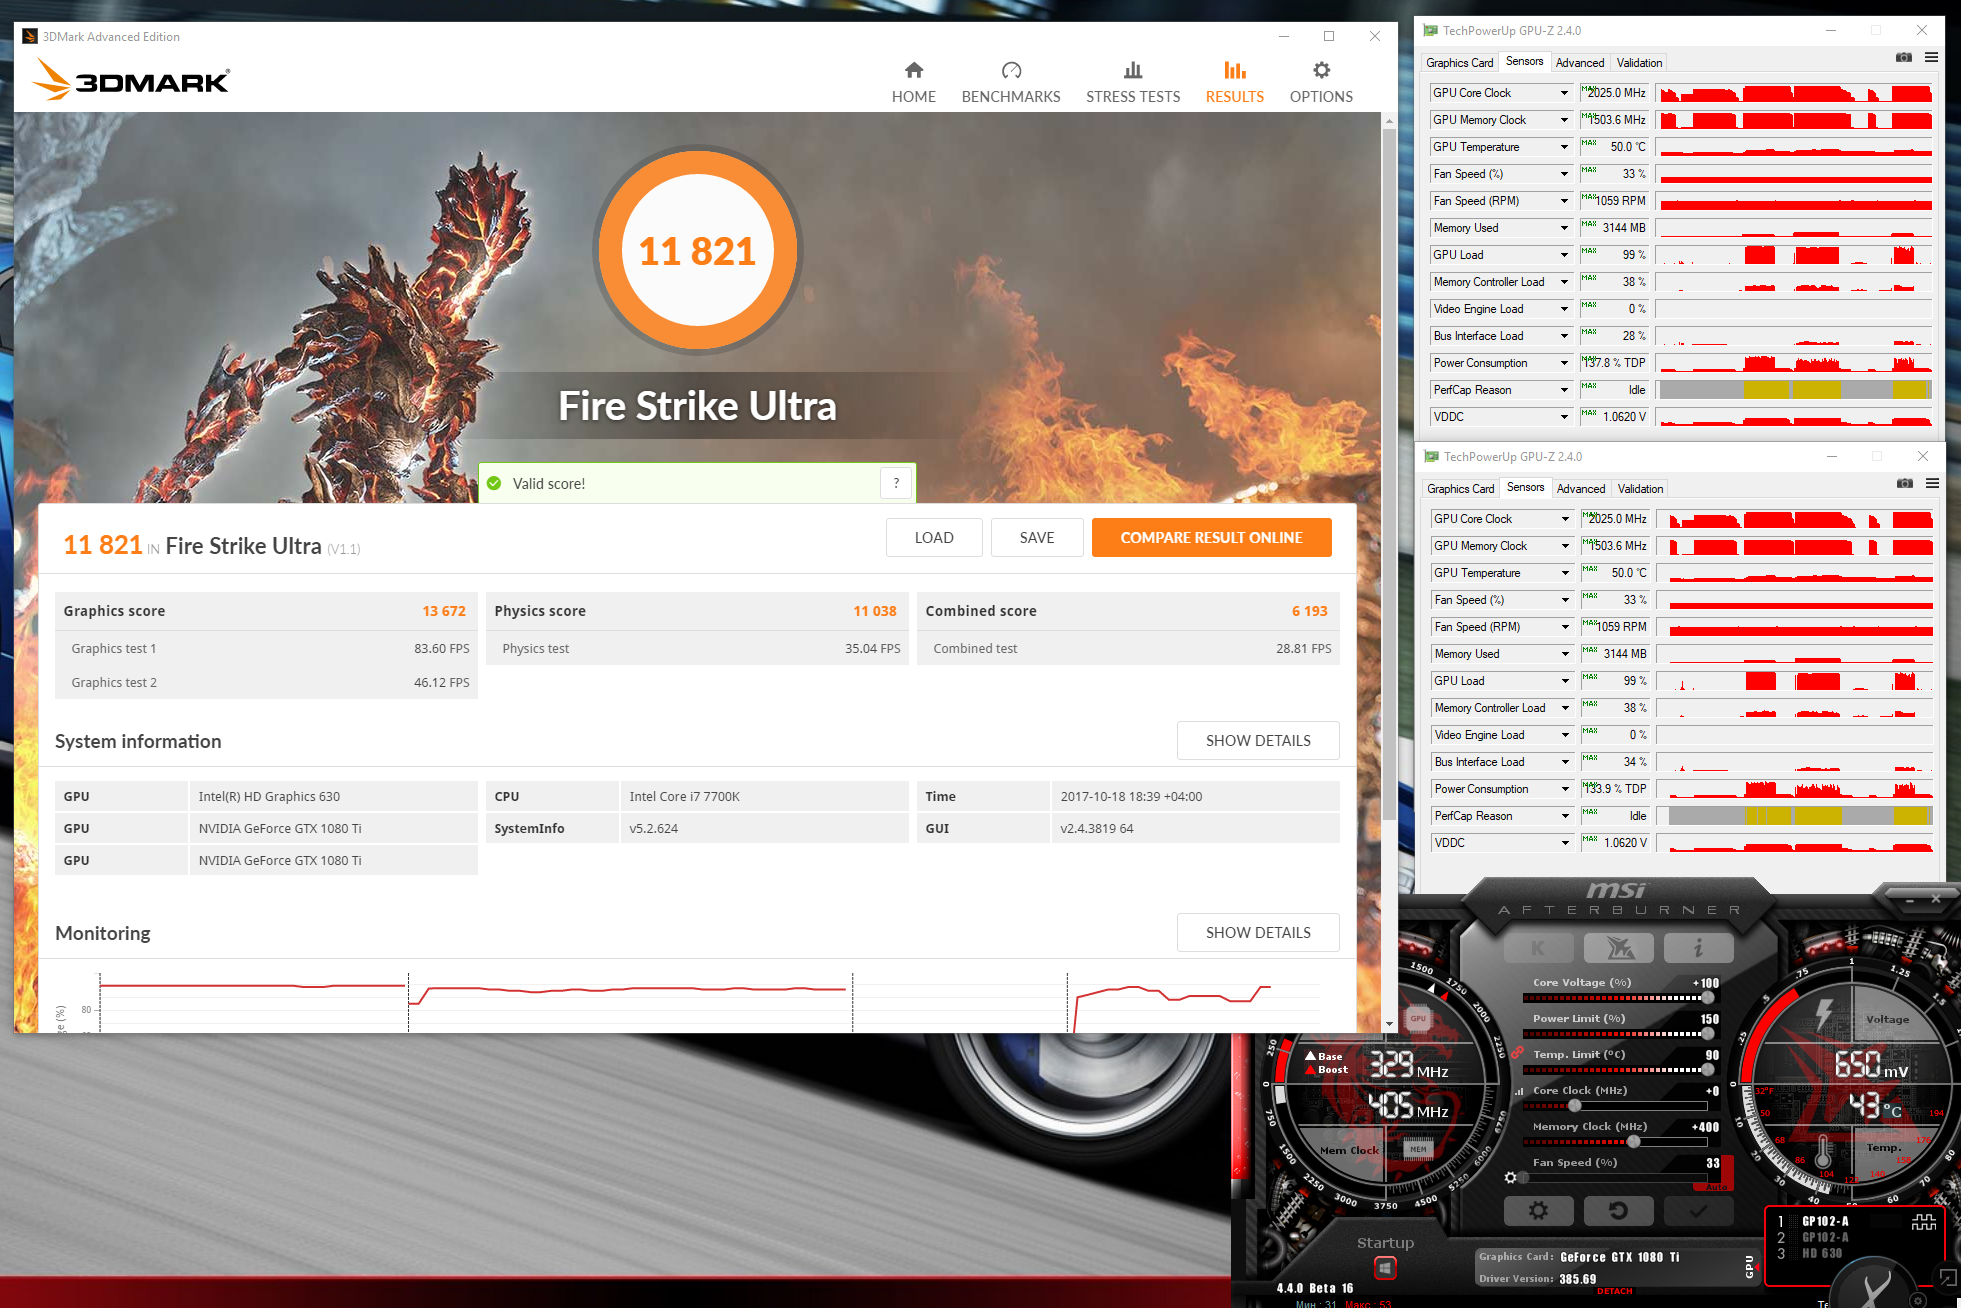Screen dimensions: 1961x1308
Task: Toggle Afterburner Startup Windows button
Action: point(1385,1268)
